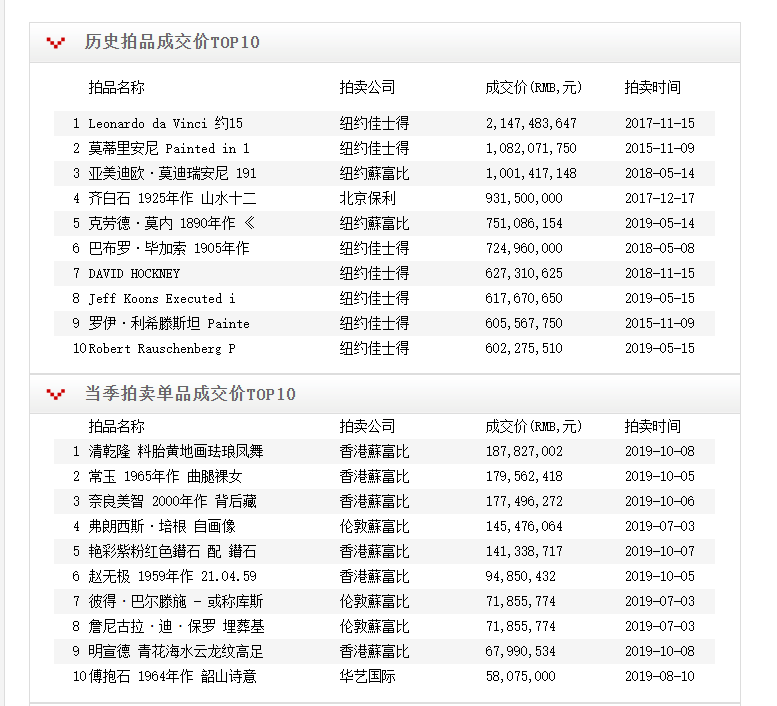Click the date 2018-05-08

(660, 248)
